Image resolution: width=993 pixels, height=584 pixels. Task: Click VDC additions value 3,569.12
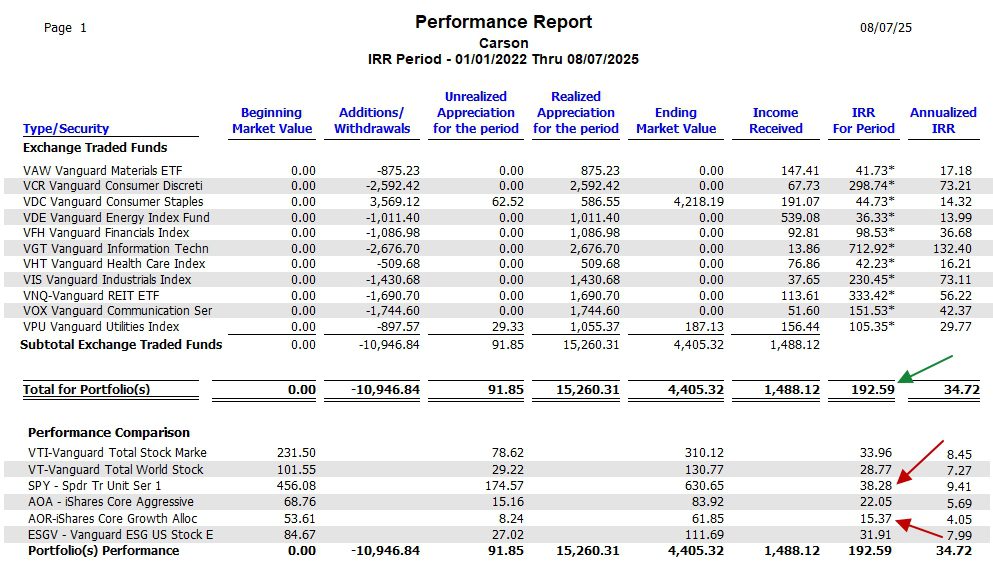pos(395,201)
